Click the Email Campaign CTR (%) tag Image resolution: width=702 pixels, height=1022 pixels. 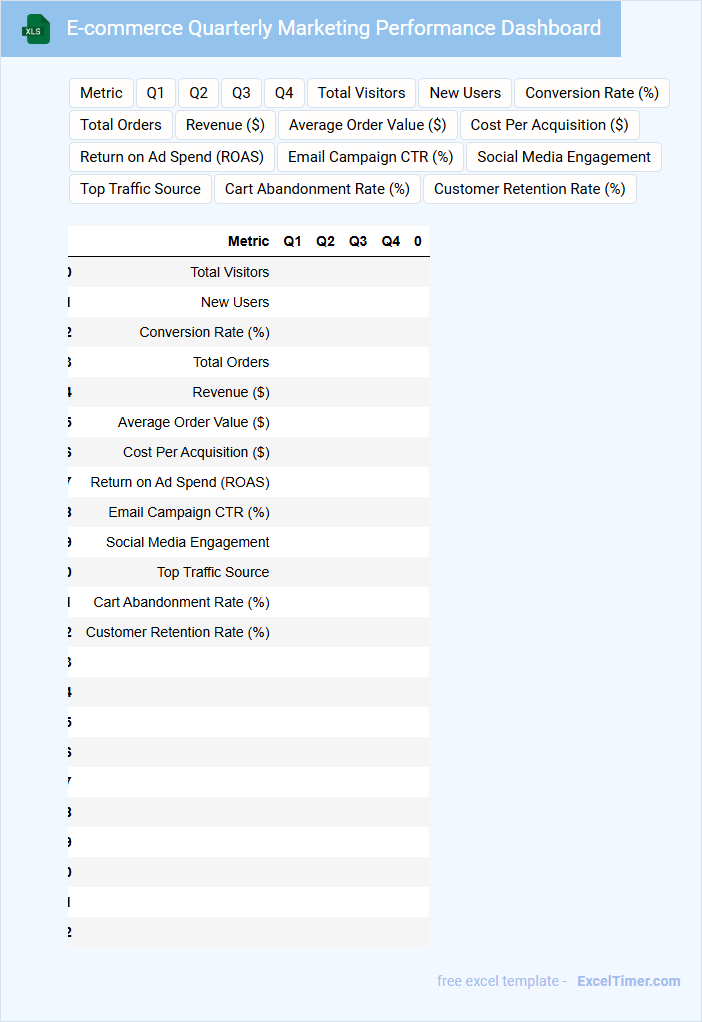(x=370, y=157)
